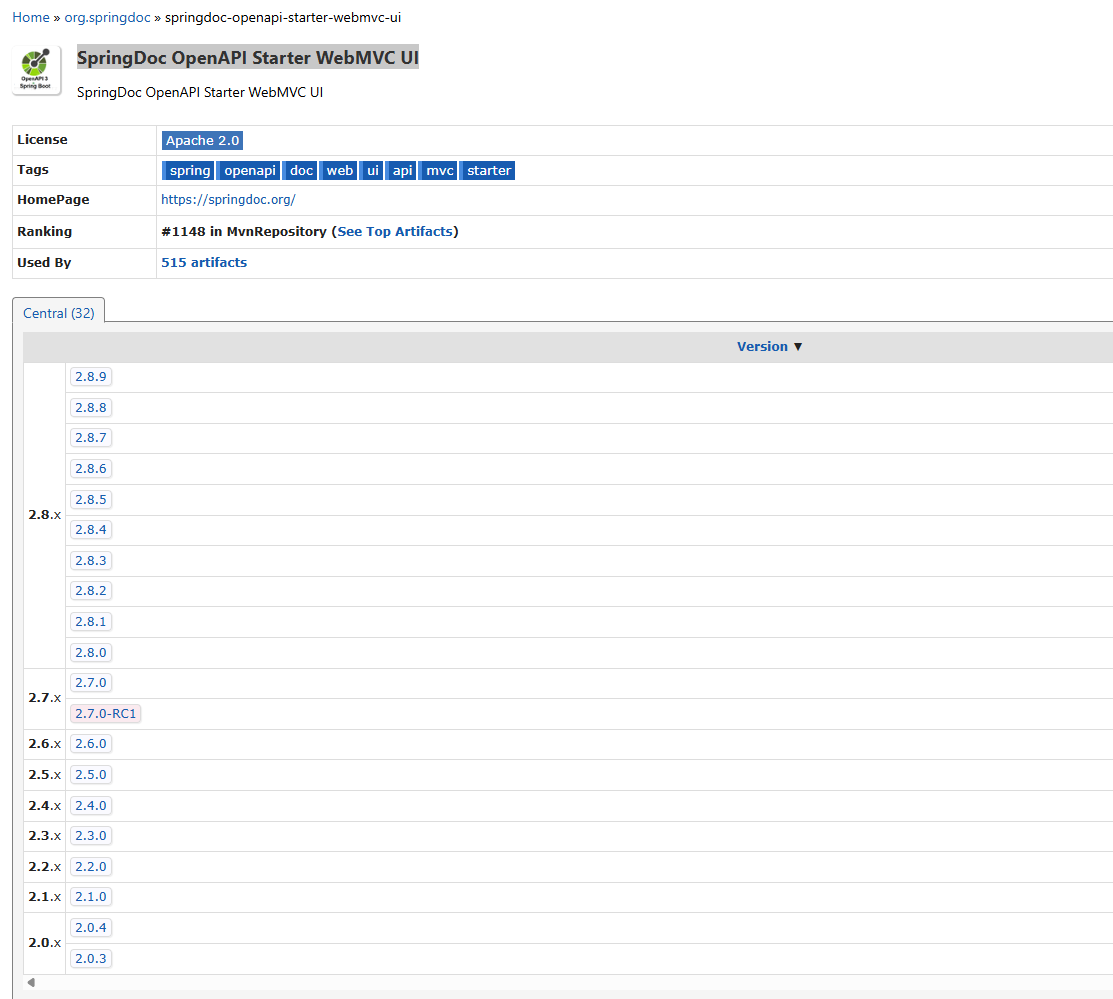Viewport: 1113px width, 999px height.
Task: Open version 2.8.6
Action: tap(91, 469)
